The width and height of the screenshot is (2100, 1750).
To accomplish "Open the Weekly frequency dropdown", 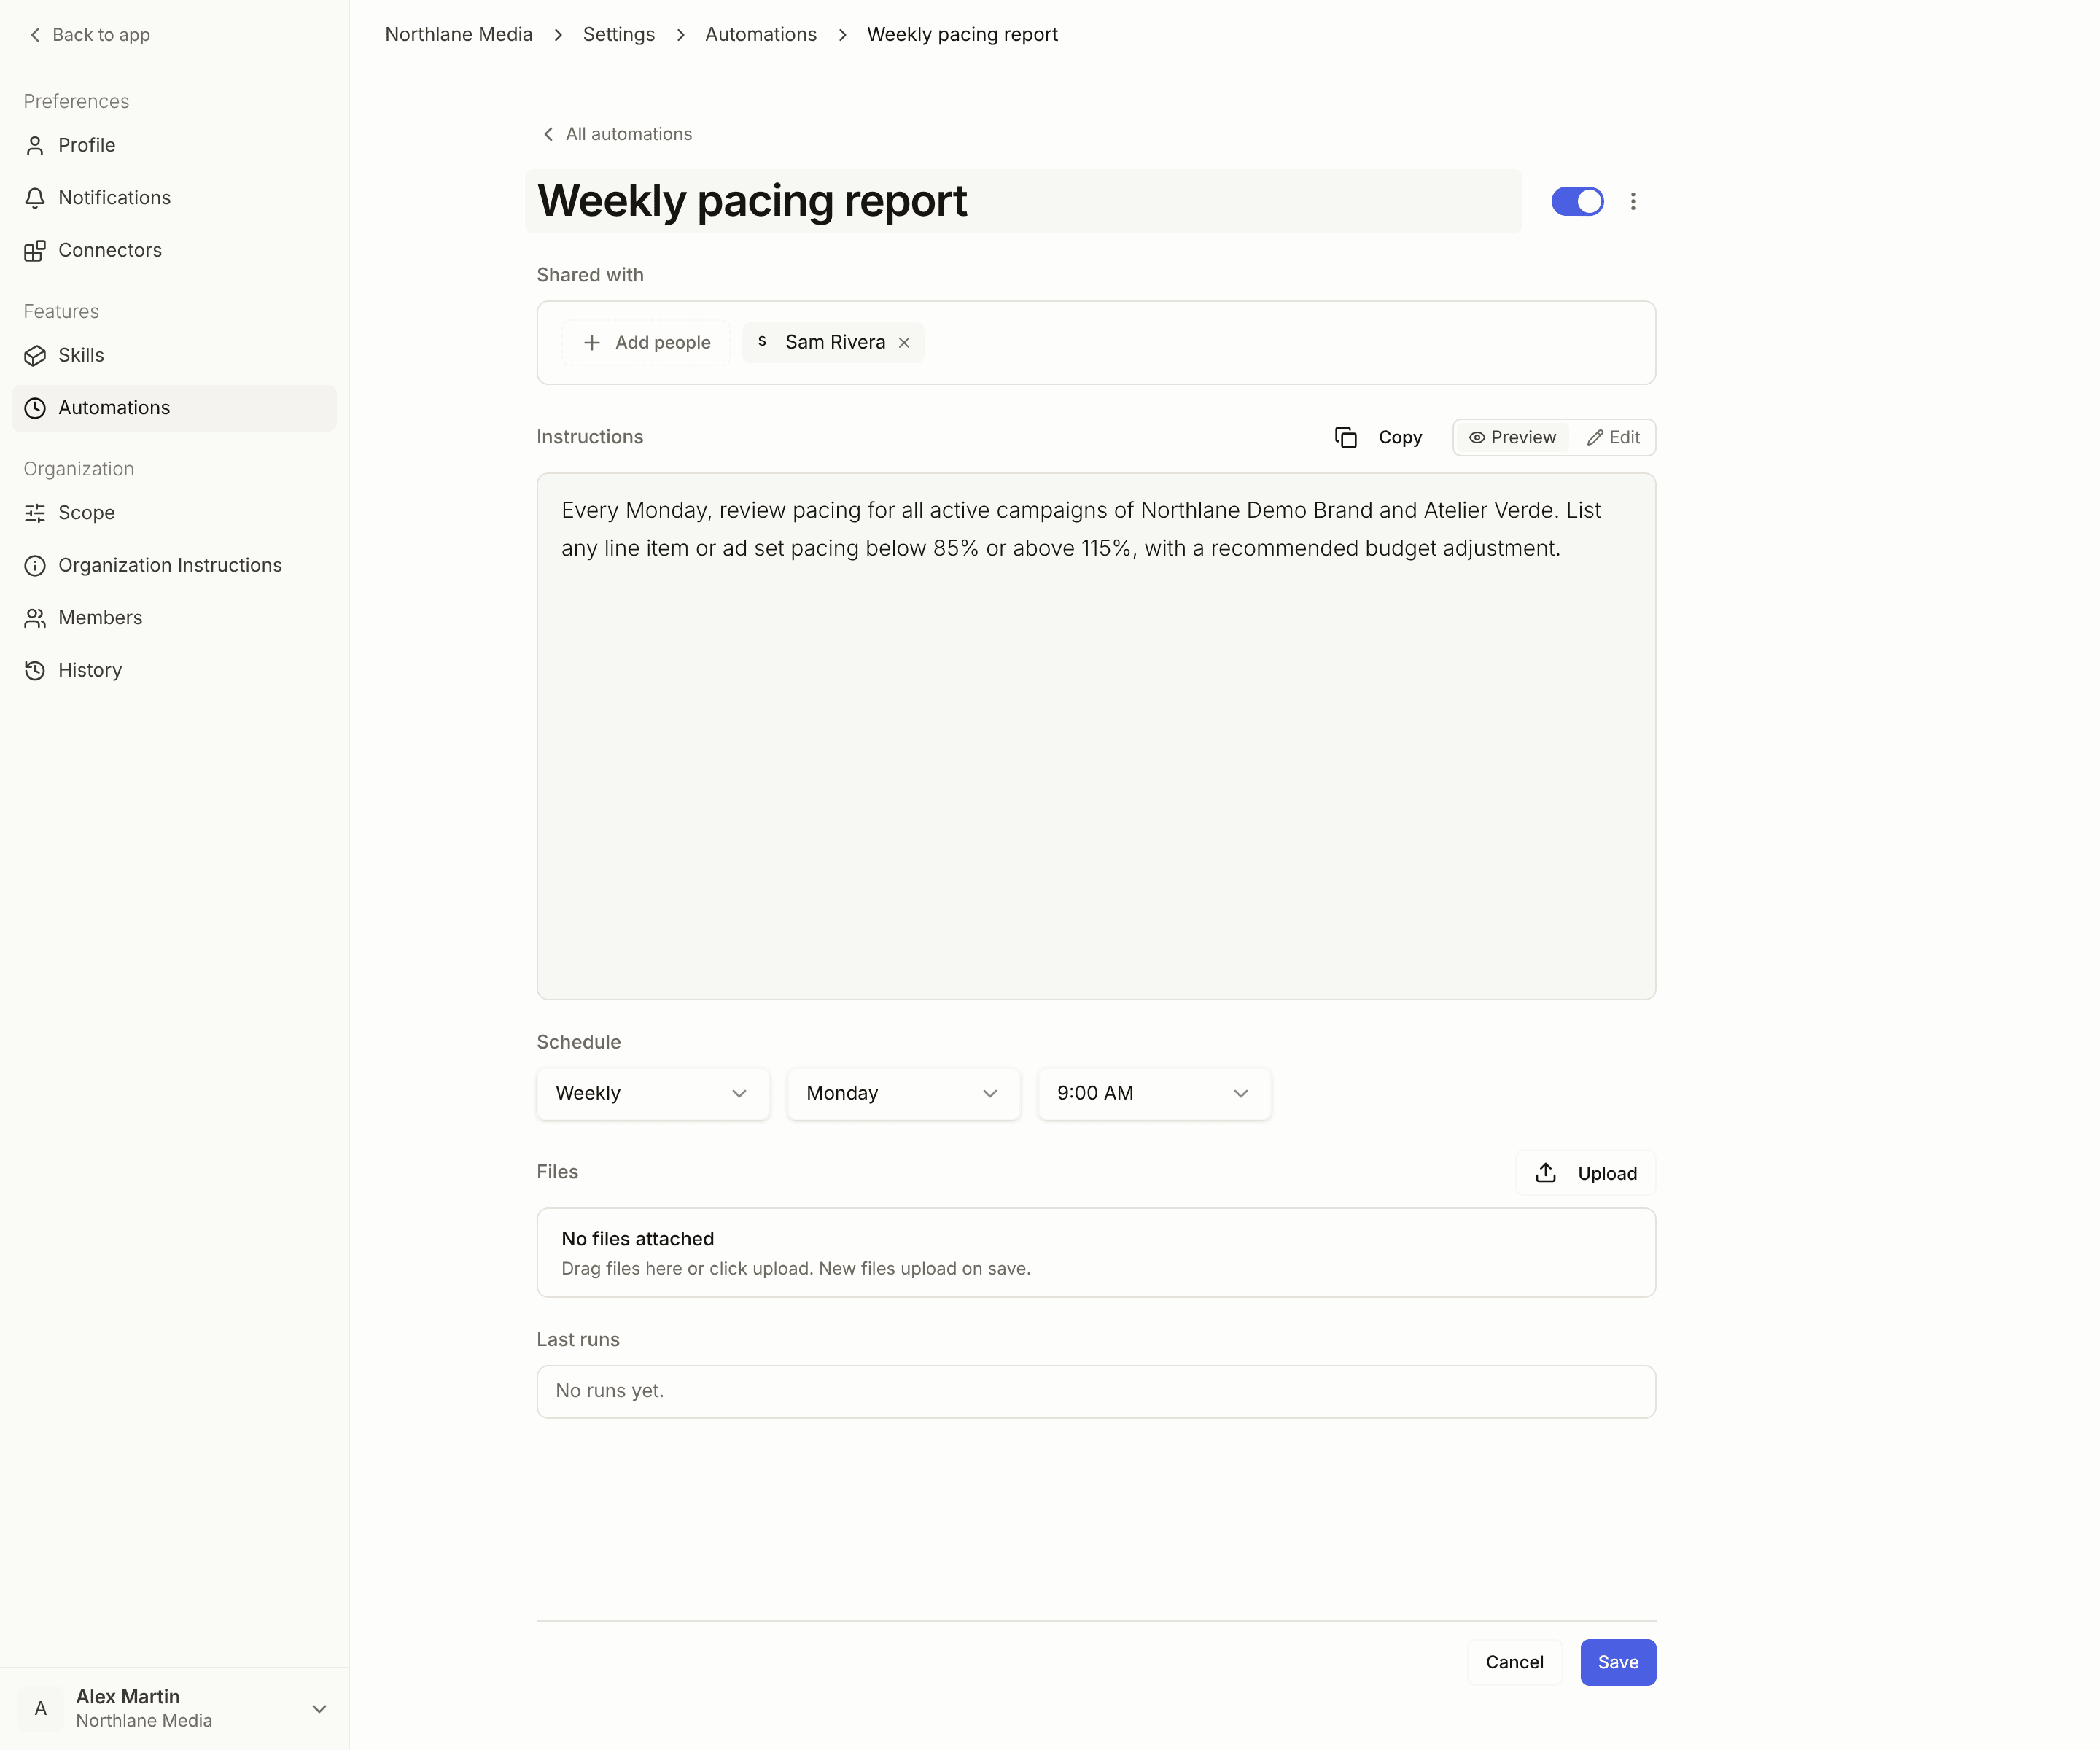I will (x=653, y=1093).
